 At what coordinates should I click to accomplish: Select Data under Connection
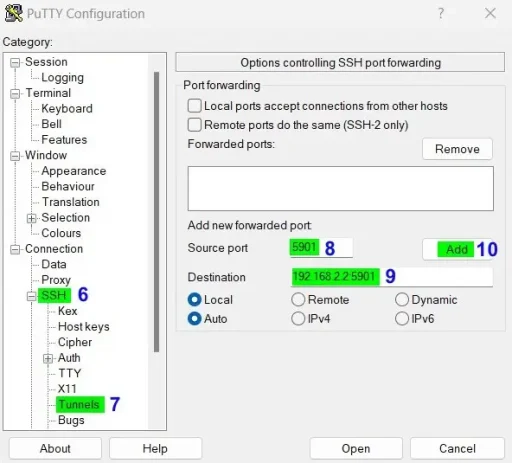[54, 264]
